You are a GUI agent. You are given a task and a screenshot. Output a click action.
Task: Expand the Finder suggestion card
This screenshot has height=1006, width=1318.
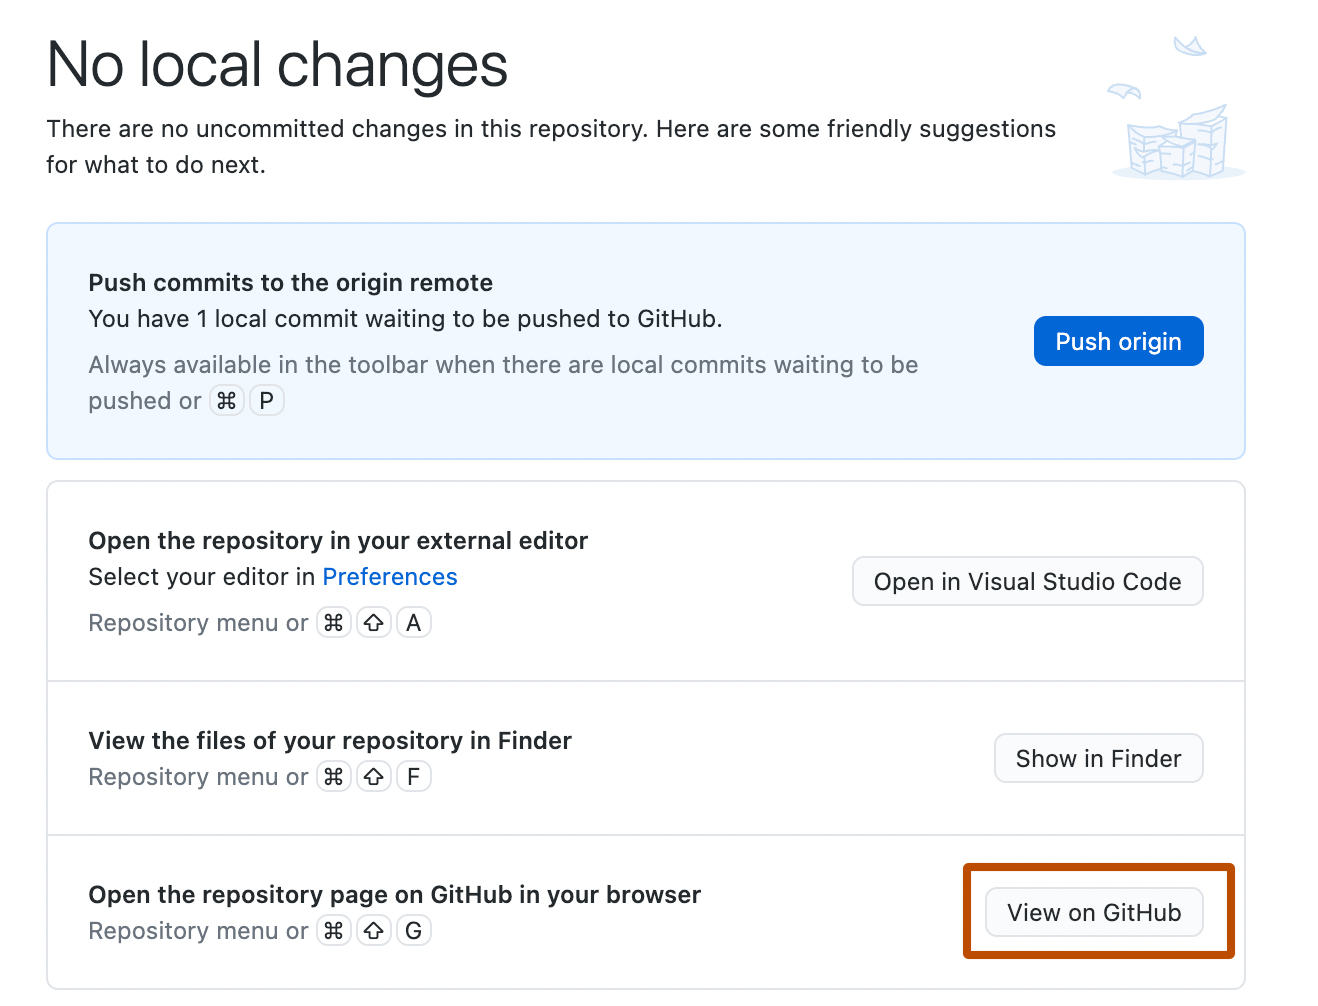(x=645, y=758)
